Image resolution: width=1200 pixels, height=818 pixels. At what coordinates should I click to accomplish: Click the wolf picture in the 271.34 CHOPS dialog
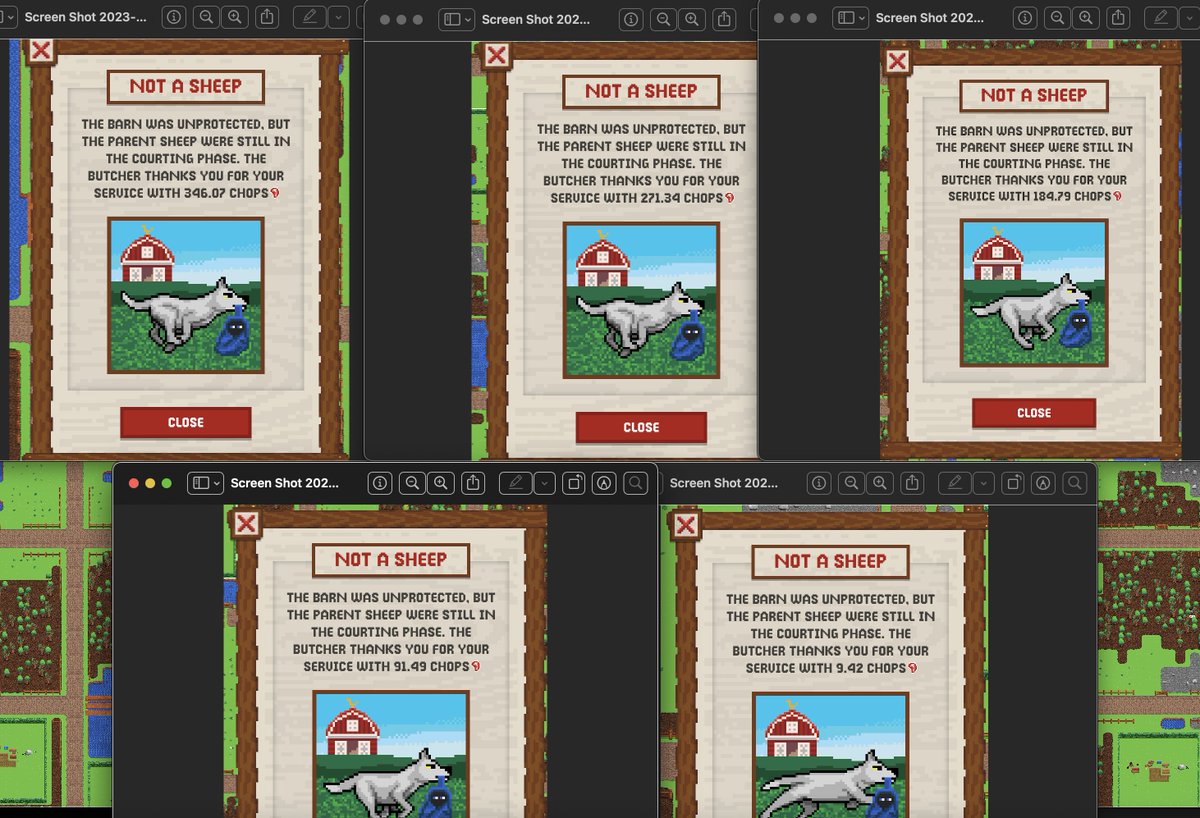click(x=641, y=300)
